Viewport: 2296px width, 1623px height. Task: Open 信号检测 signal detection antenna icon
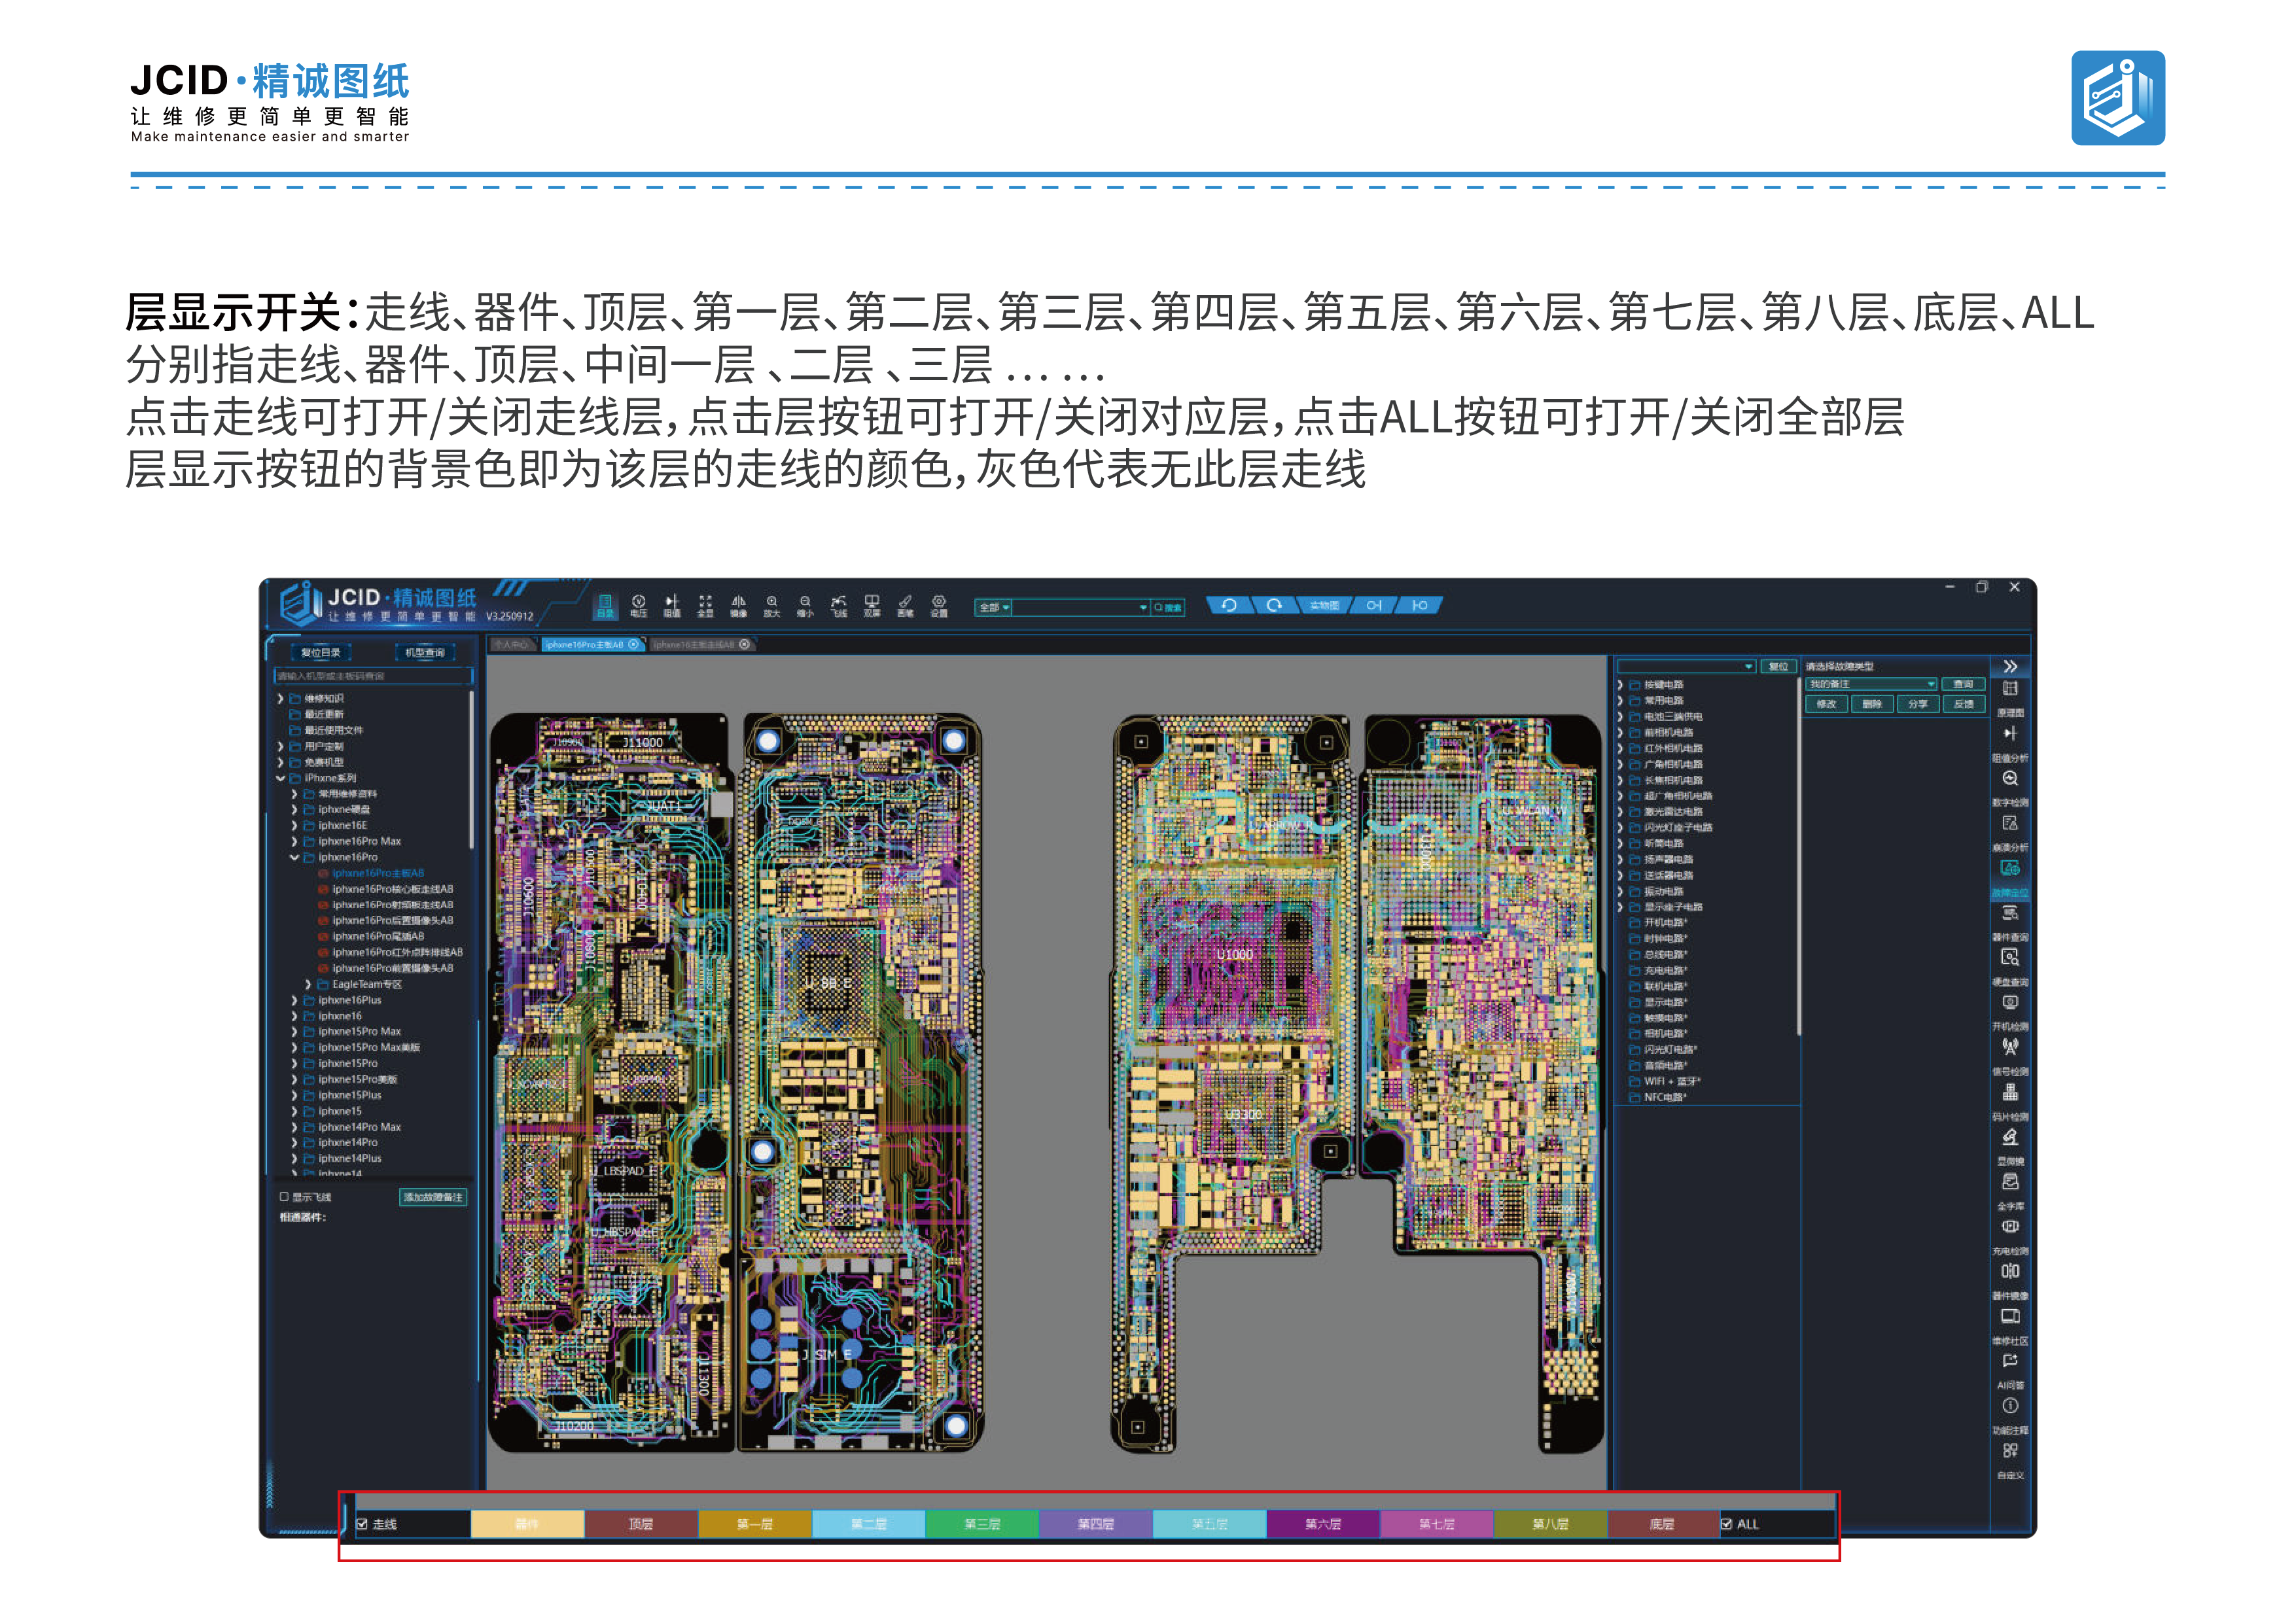click(x=2010, y=1055)
